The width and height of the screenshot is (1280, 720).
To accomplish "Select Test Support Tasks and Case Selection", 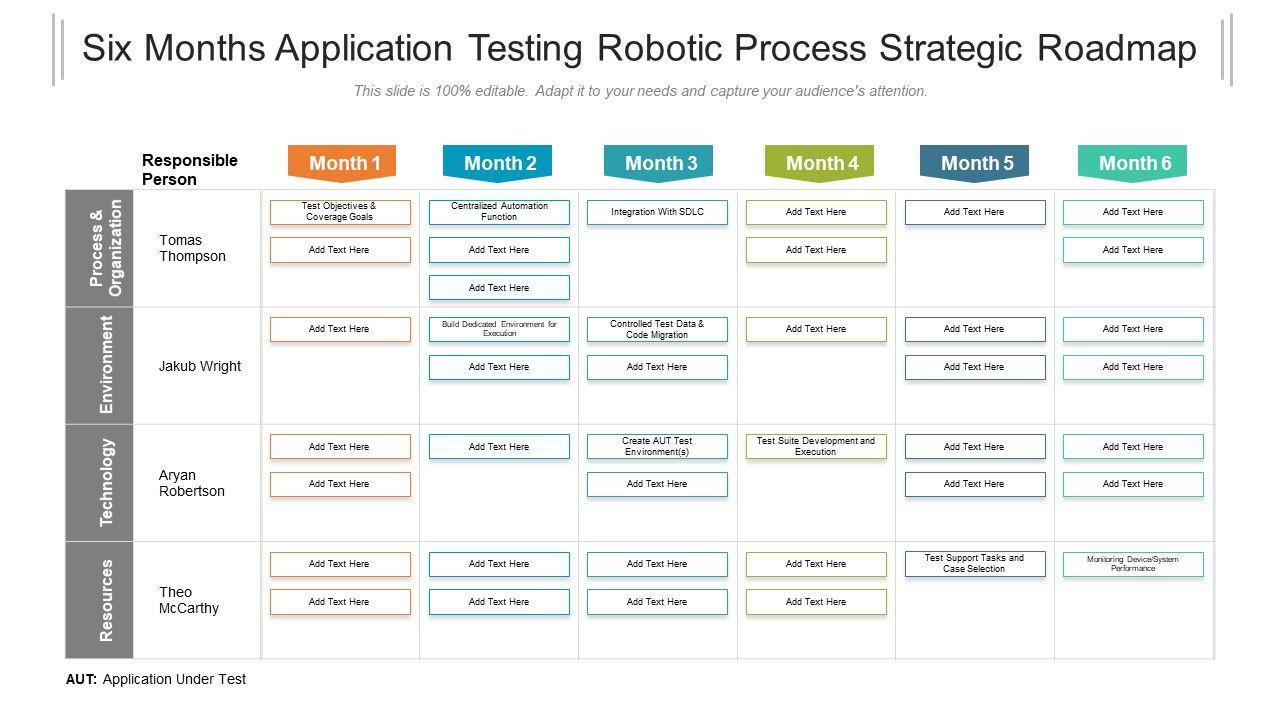I will 975,564.
